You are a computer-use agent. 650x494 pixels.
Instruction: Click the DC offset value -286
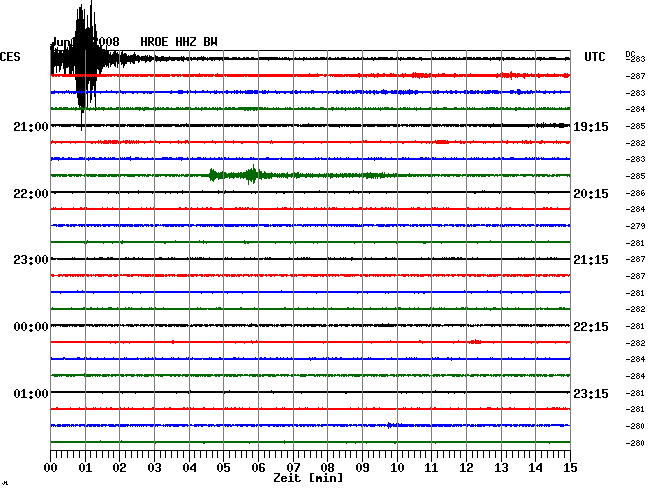(x=635, y=193)
